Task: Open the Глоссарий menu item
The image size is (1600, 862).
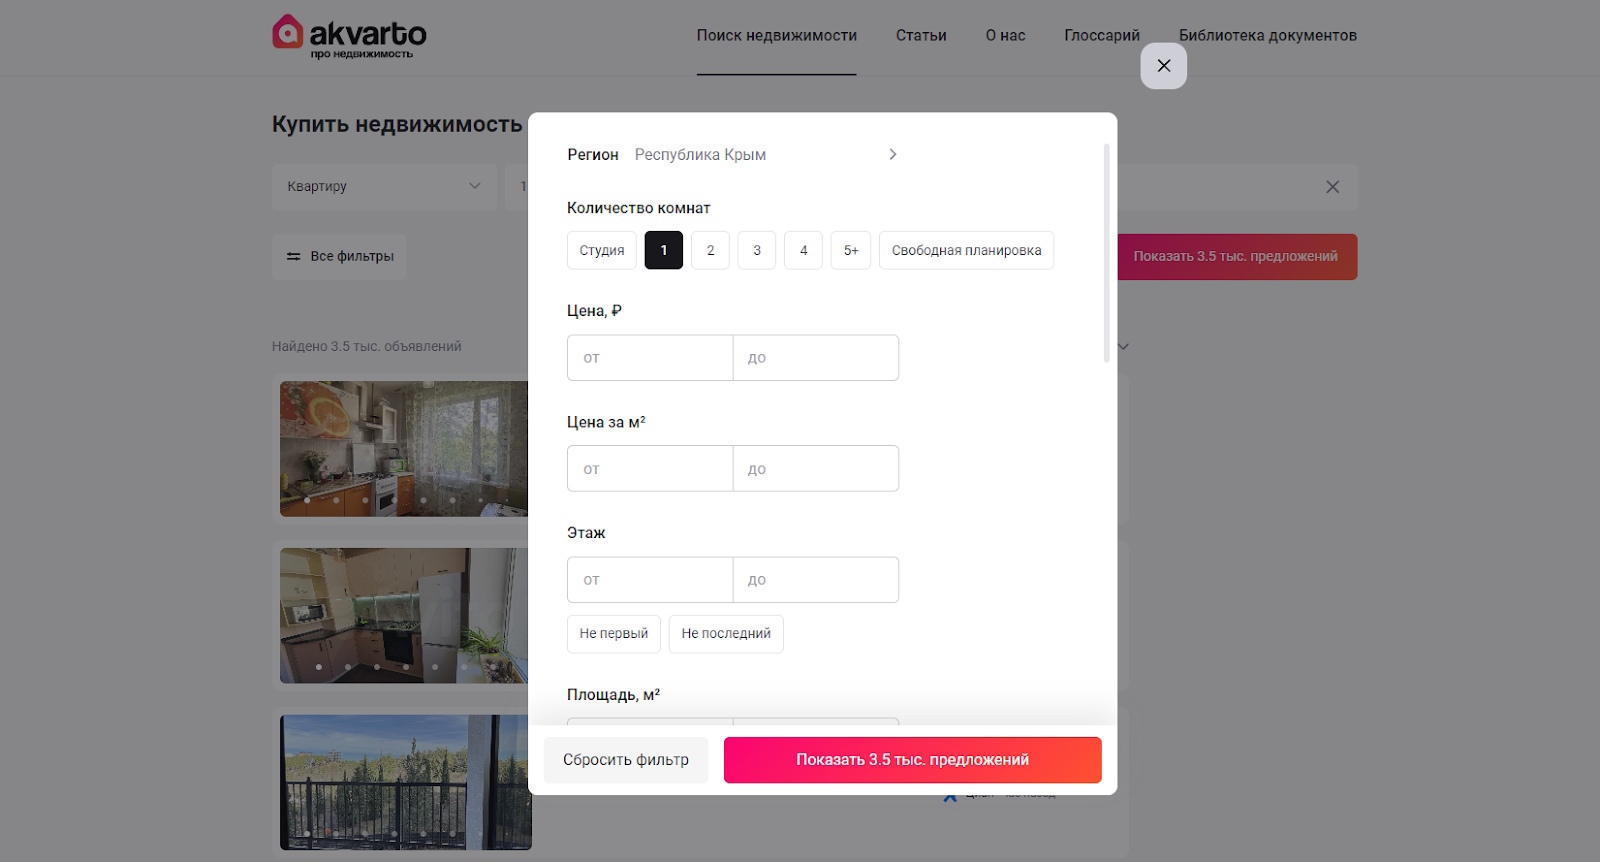Action: coord(1102,36)
